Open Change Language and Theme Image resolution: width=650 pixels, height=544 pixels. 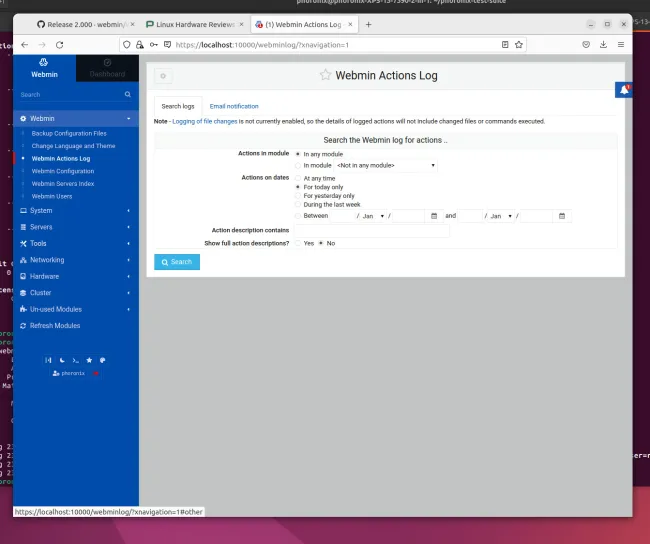tap(73, 146)
